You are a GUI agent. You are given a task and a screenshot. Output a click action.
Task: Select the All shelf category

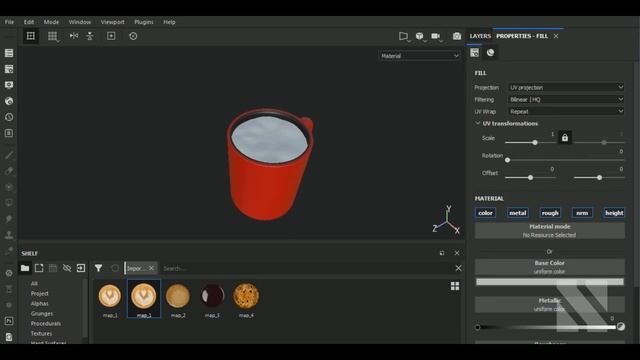[34, 283]
